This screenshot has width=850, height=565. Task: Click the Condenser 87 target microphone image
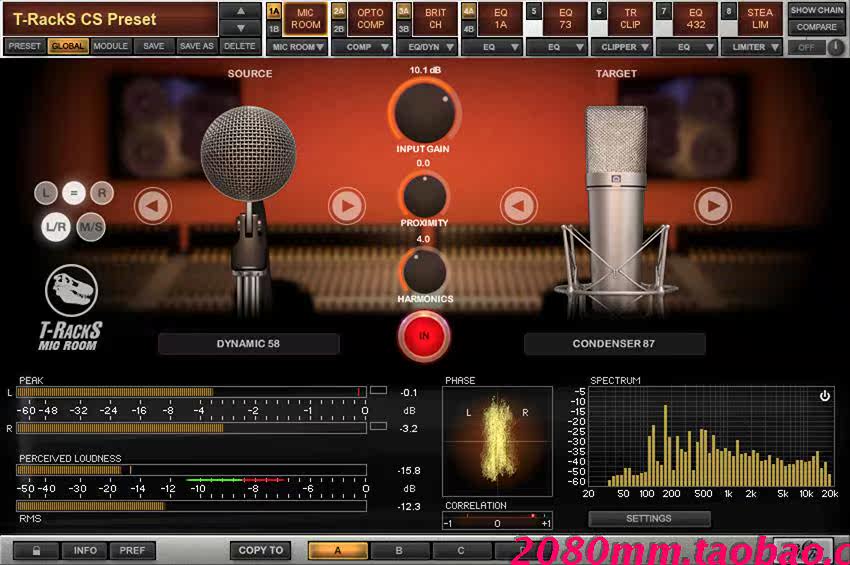coord(616,211)
